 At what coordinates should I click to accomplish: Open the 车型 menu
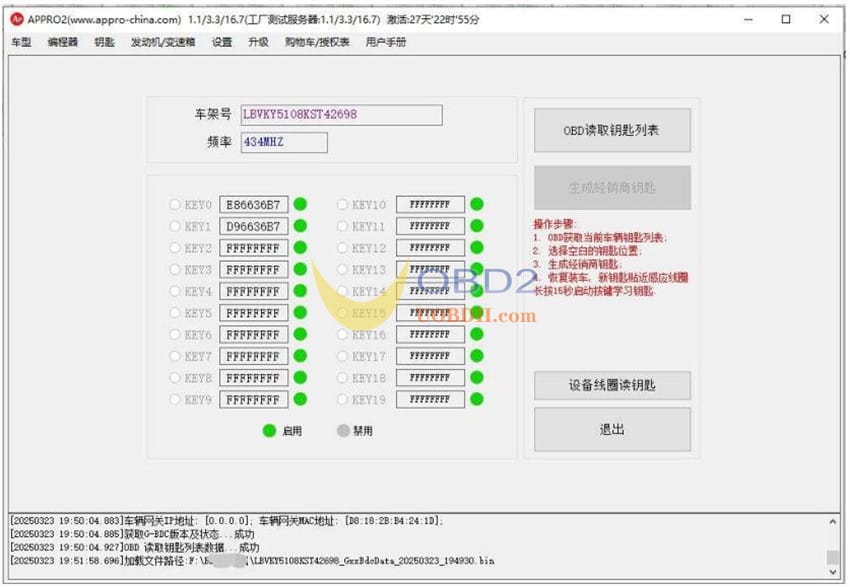21,42
